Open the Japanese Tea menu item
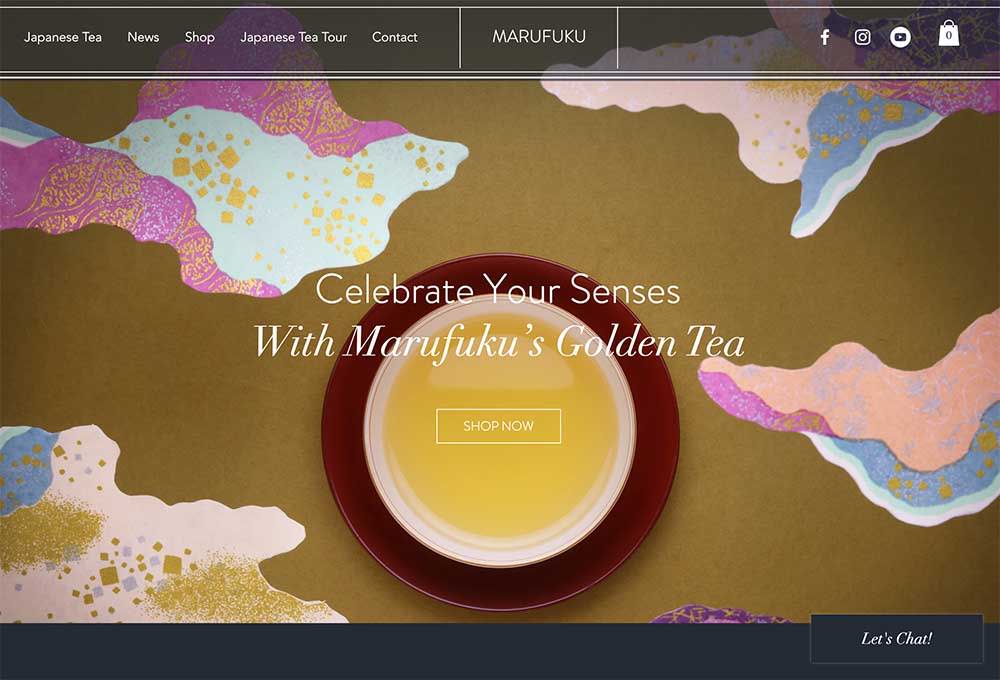 62,37
